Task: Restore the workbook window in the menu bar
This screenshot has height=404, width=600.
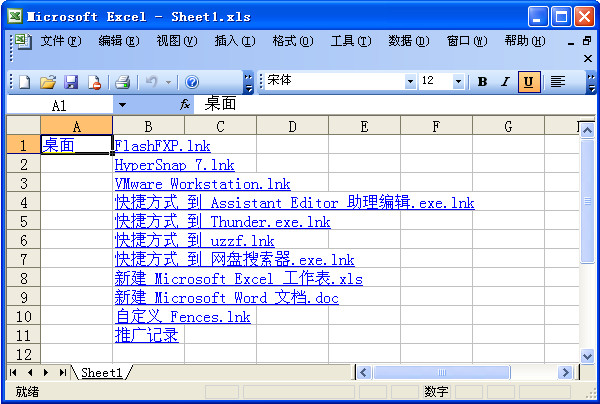Action: (x=587, y=41)
